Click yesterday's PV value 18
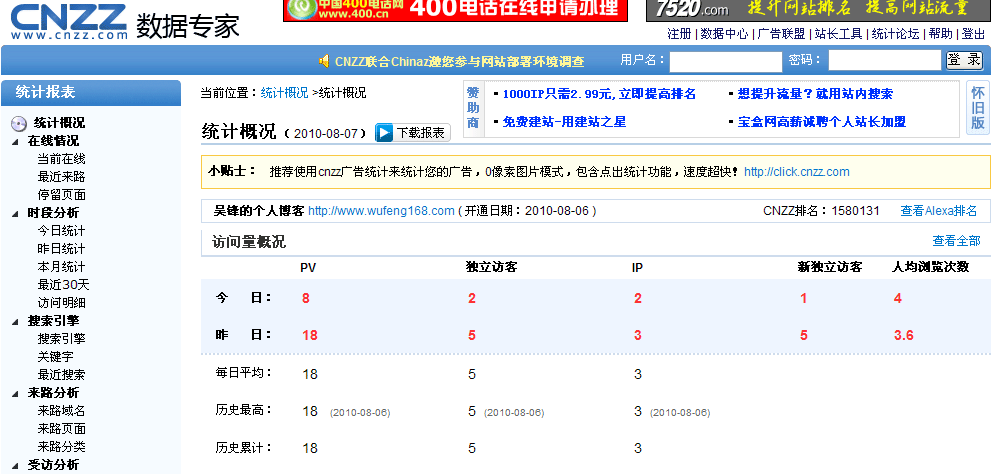The width and height of the screenshot is (995, 474). (x=310, y=335)
